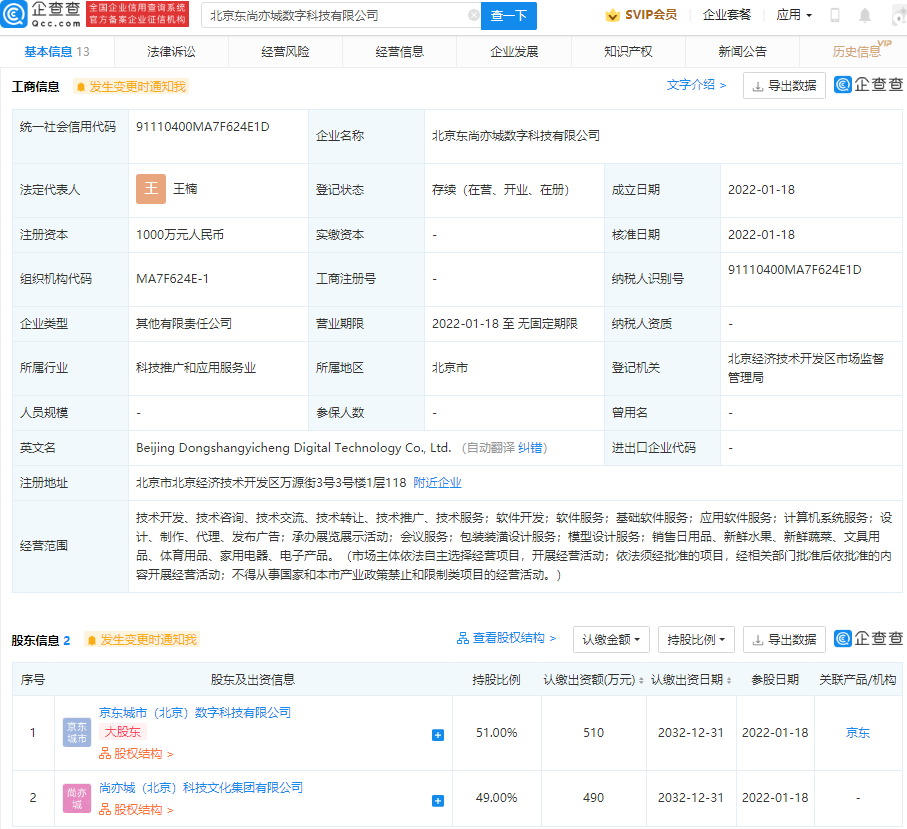The width and height of the screenshot is (907, 829).
Task: Open the 京东 related product link
Action: tap(857, 732)
